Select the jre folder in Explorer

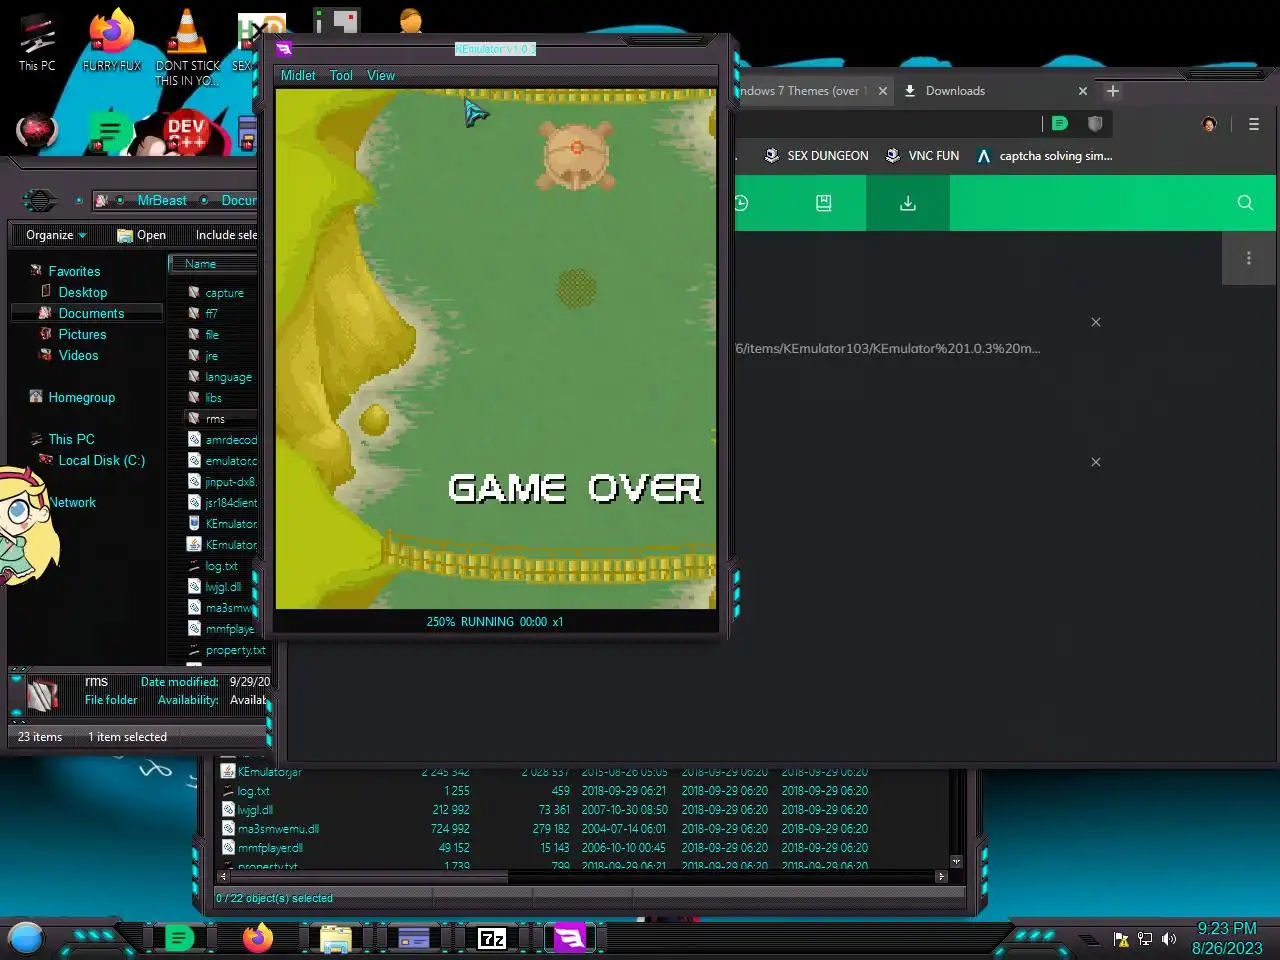click(x=211, y=356)
